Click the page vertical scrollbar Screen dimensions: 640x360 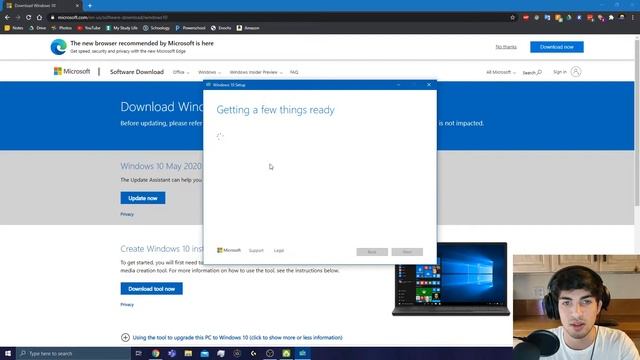pyautogui.click(x=637, y=122)
